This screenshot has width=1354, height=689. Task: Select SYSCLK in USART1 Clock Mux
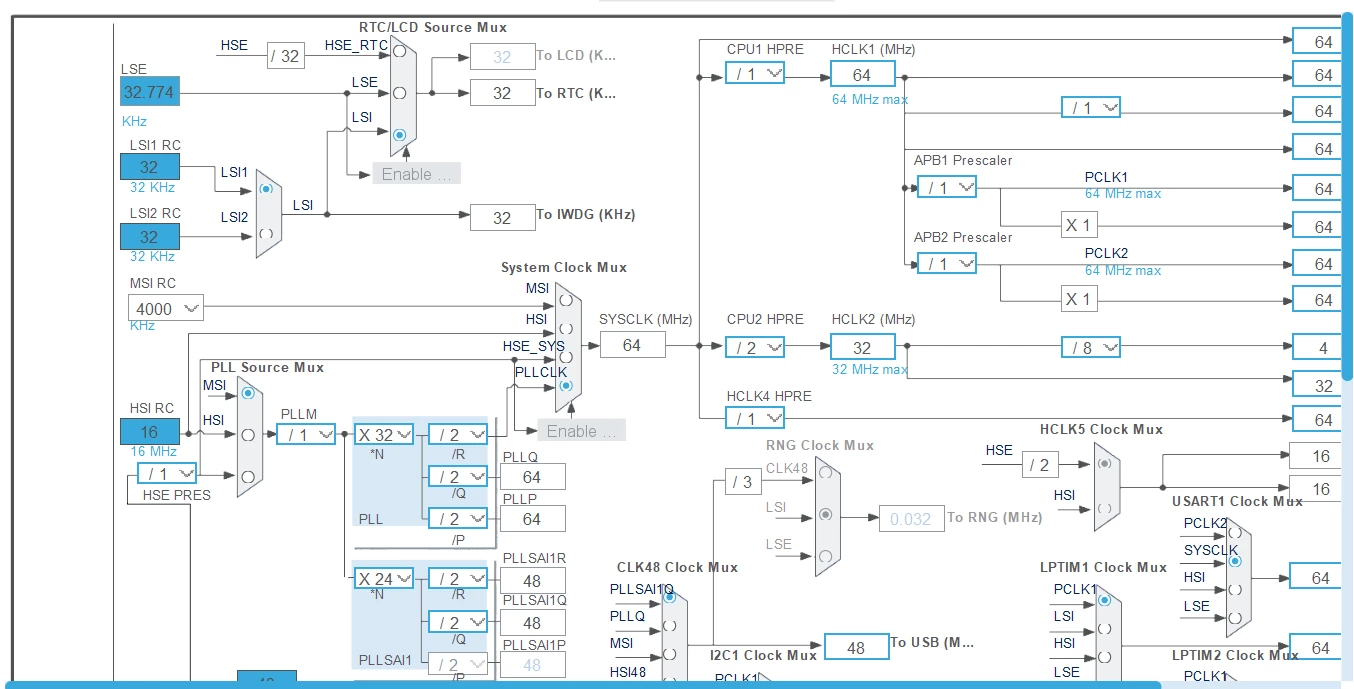click(1235, 561)
